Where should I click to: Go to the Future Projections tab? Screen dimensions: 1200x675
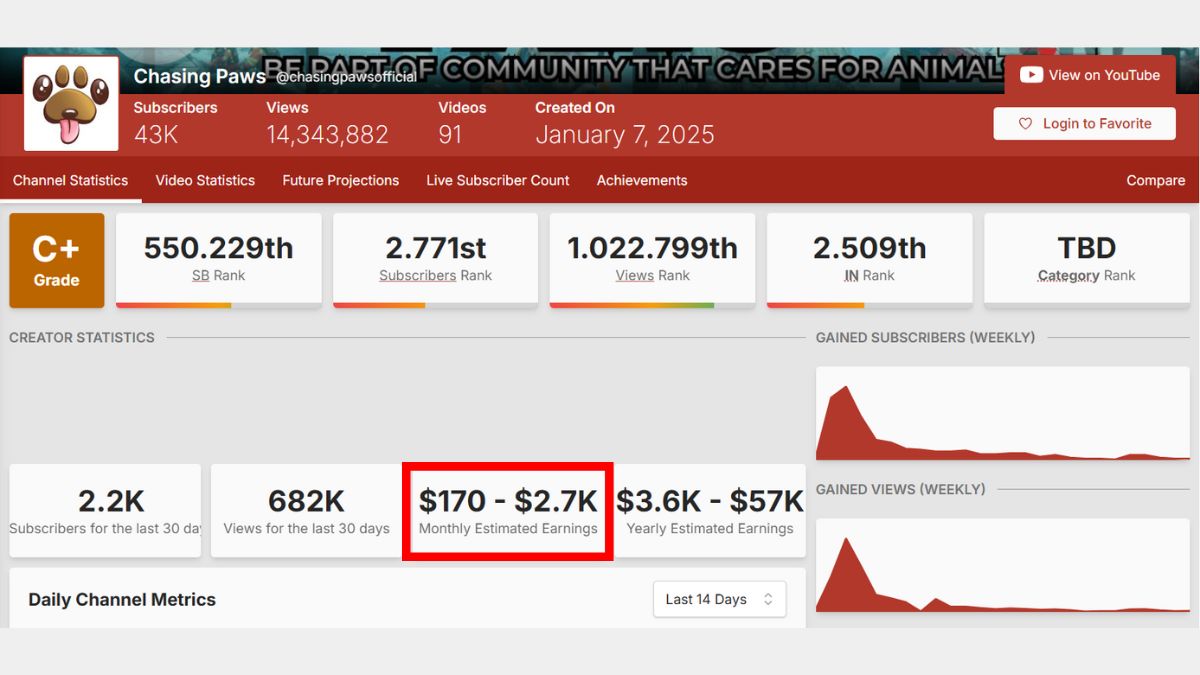click(x=340, y=181)
